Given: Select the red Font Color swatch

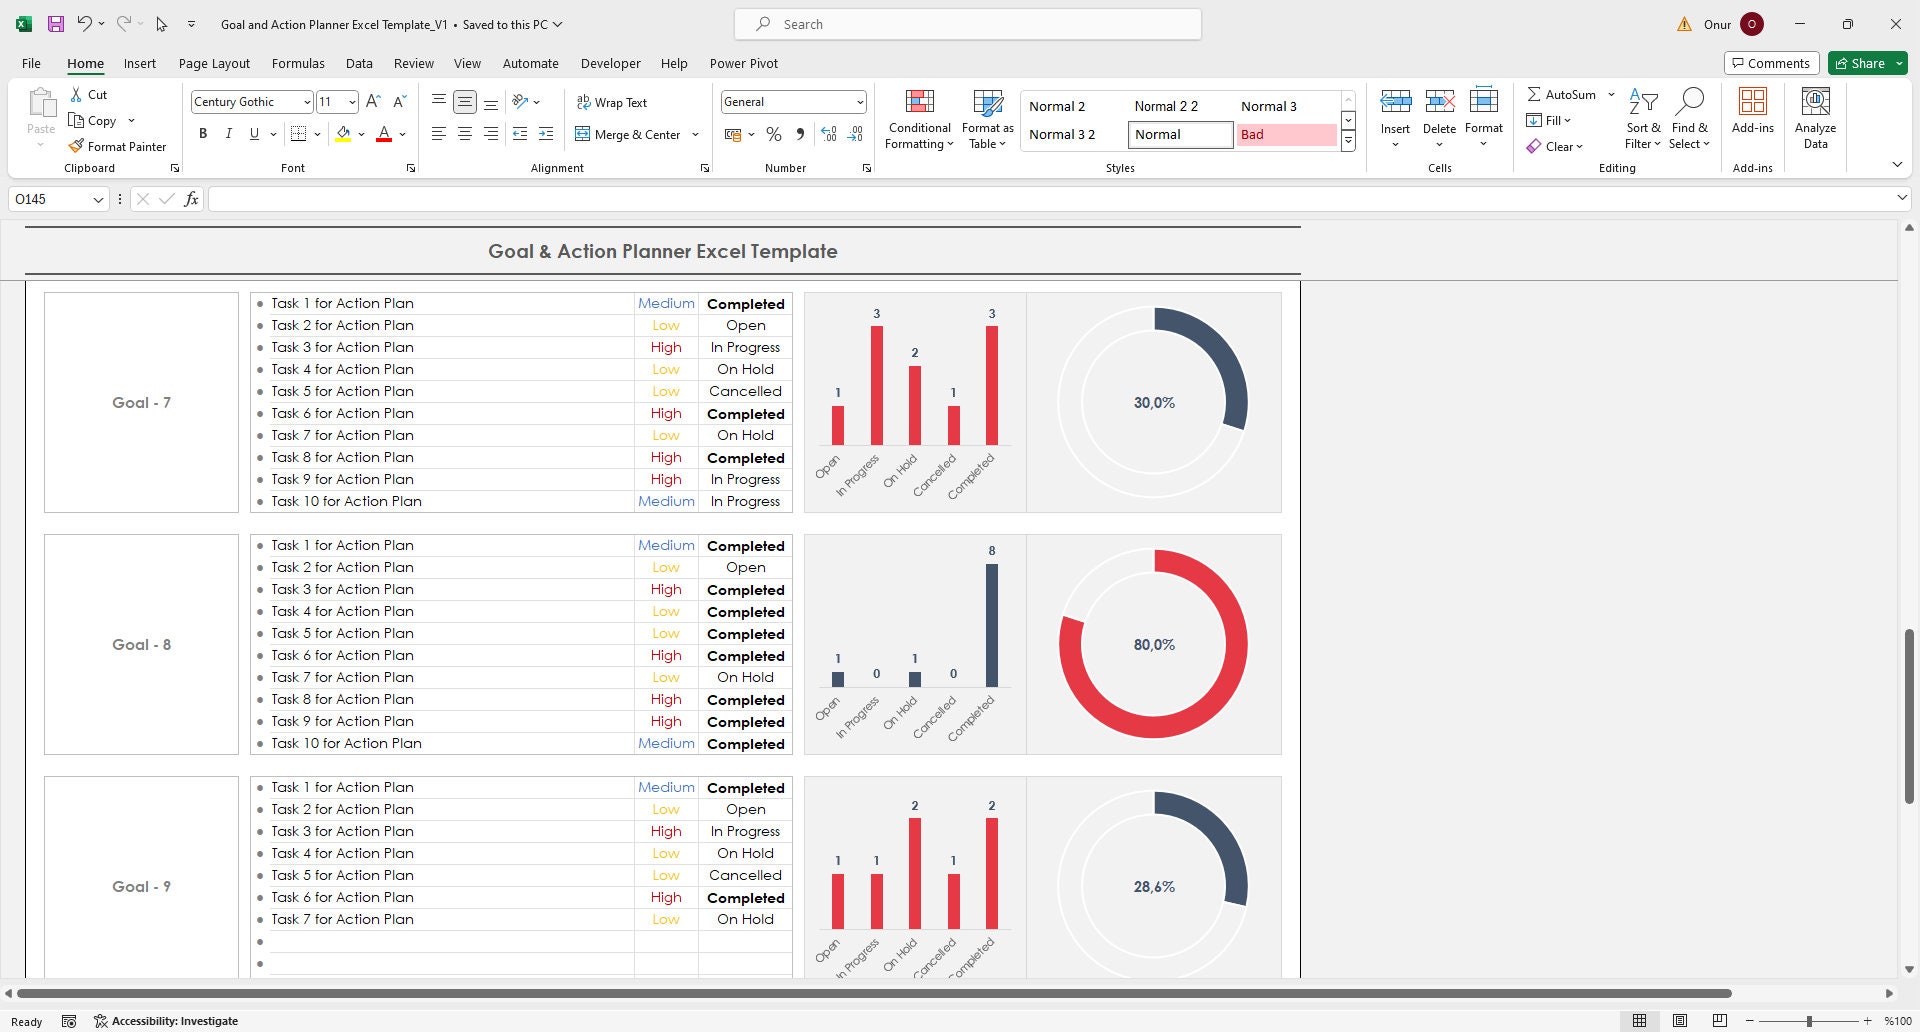Looking at the screenshot, I should [384, 134].
